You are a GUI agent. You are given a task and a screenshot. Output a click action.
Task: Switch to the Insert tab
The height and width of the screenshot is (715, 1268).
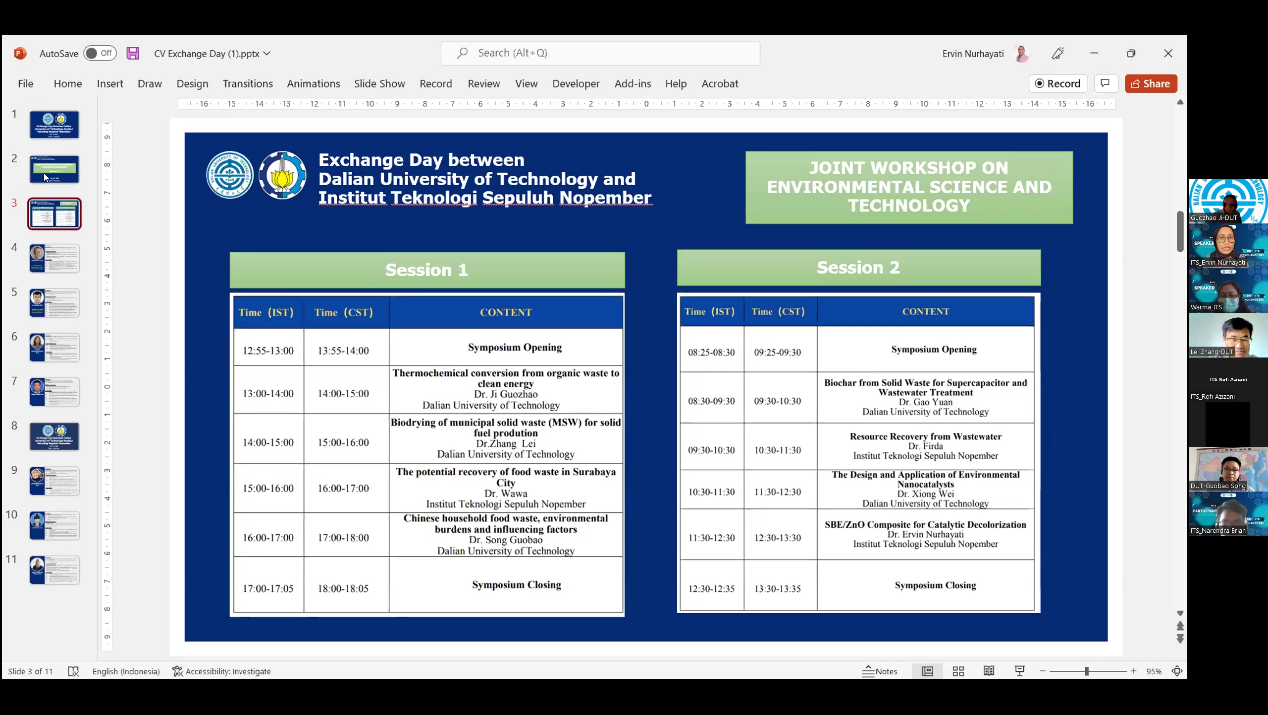click(110, 84)
